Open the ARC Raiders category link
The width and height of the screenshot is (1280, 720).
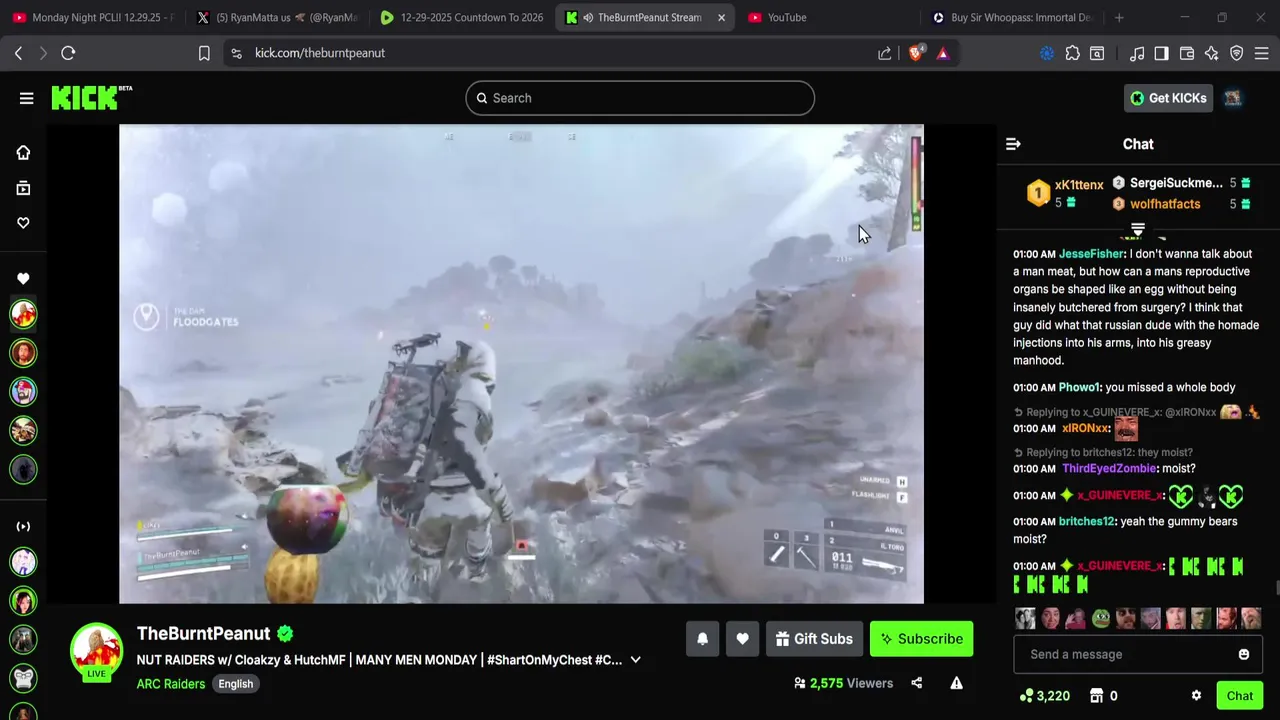pos(171,684)
